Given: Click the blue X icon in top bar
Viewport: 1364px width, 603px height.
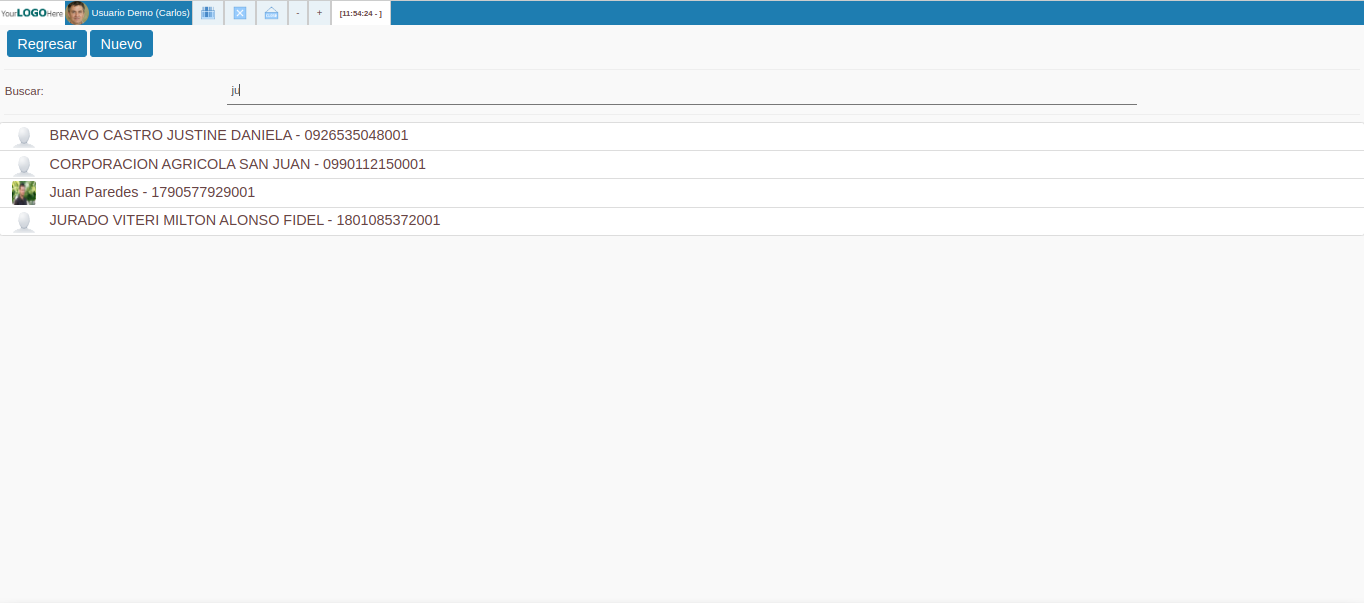Looking at the screenshot, I should 240,13.
